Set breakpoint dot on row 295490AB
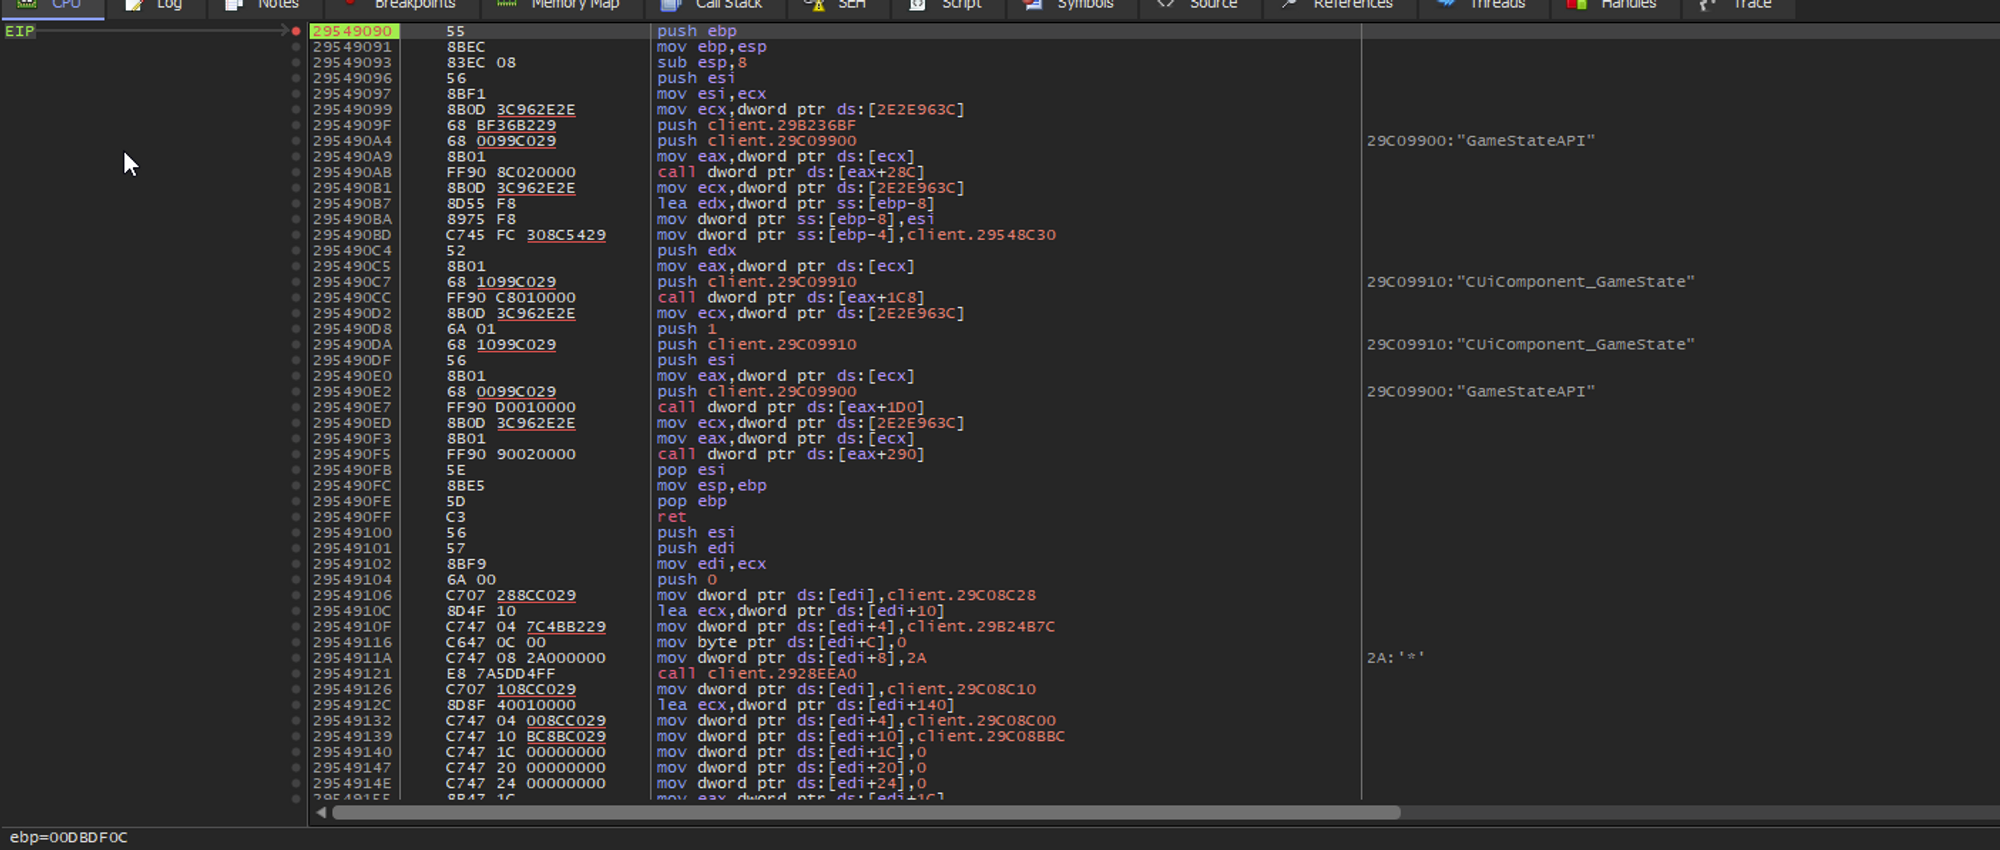 pyautogui.click(x=296, y=172)
